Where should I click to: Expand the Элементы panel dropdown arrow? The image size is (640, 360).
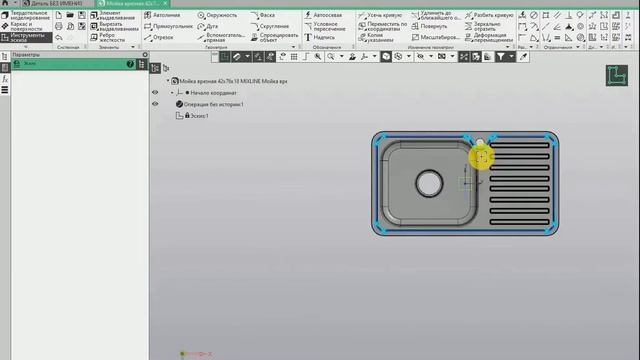tap(133, 47)
